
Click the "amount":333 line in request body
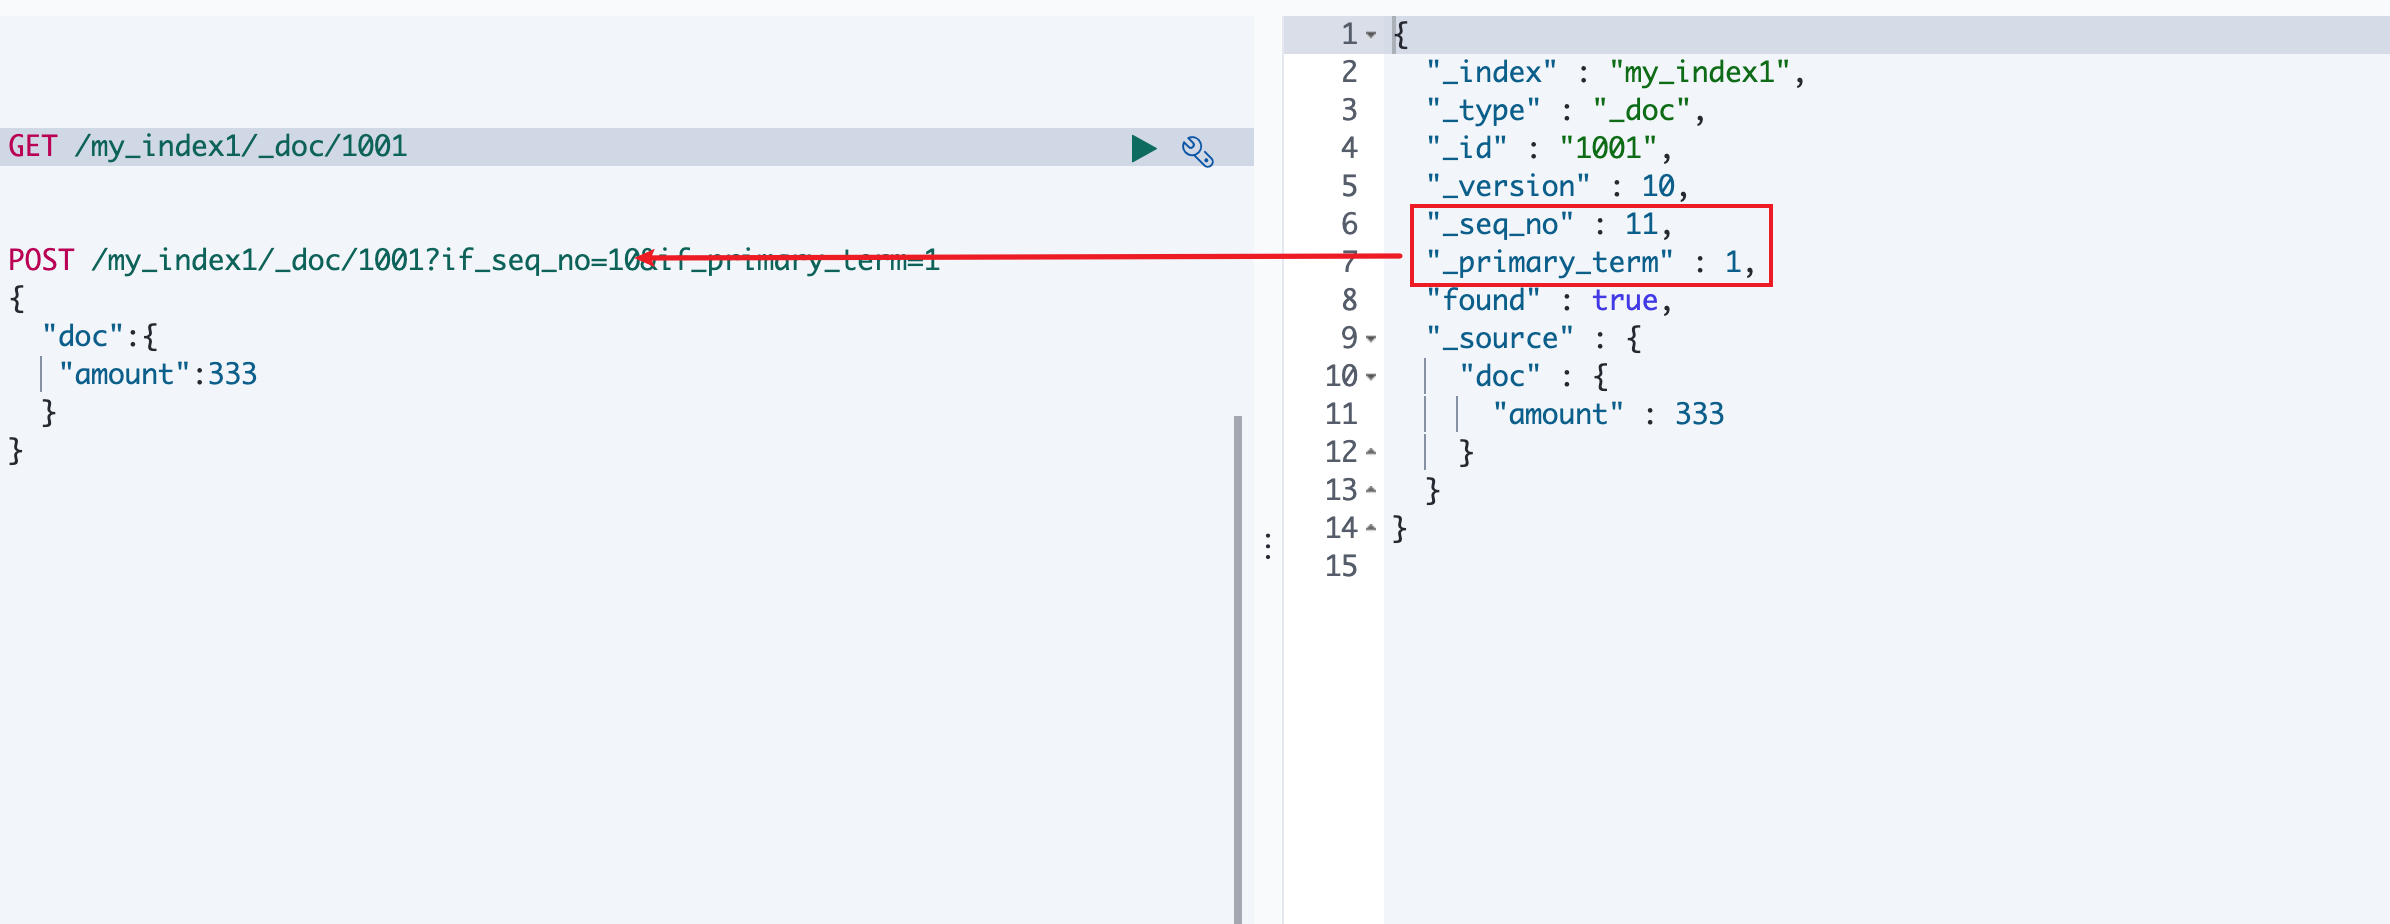tap(158, 375)
